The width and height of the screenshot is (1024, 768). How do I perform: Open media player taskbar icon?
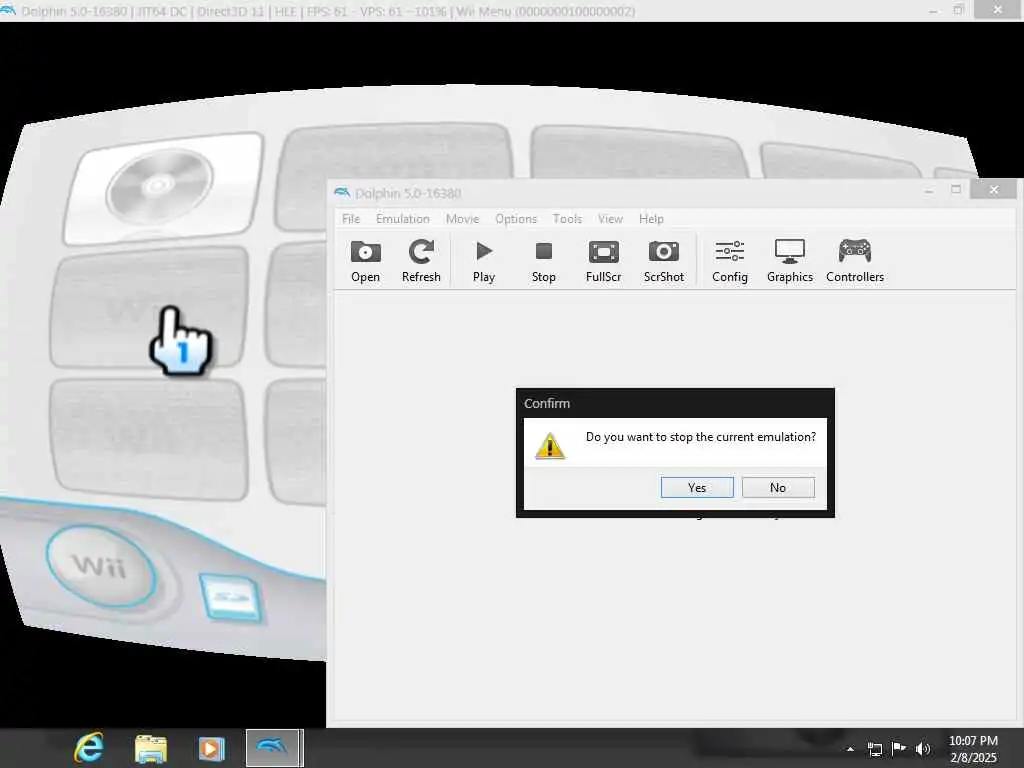(211, 748)
